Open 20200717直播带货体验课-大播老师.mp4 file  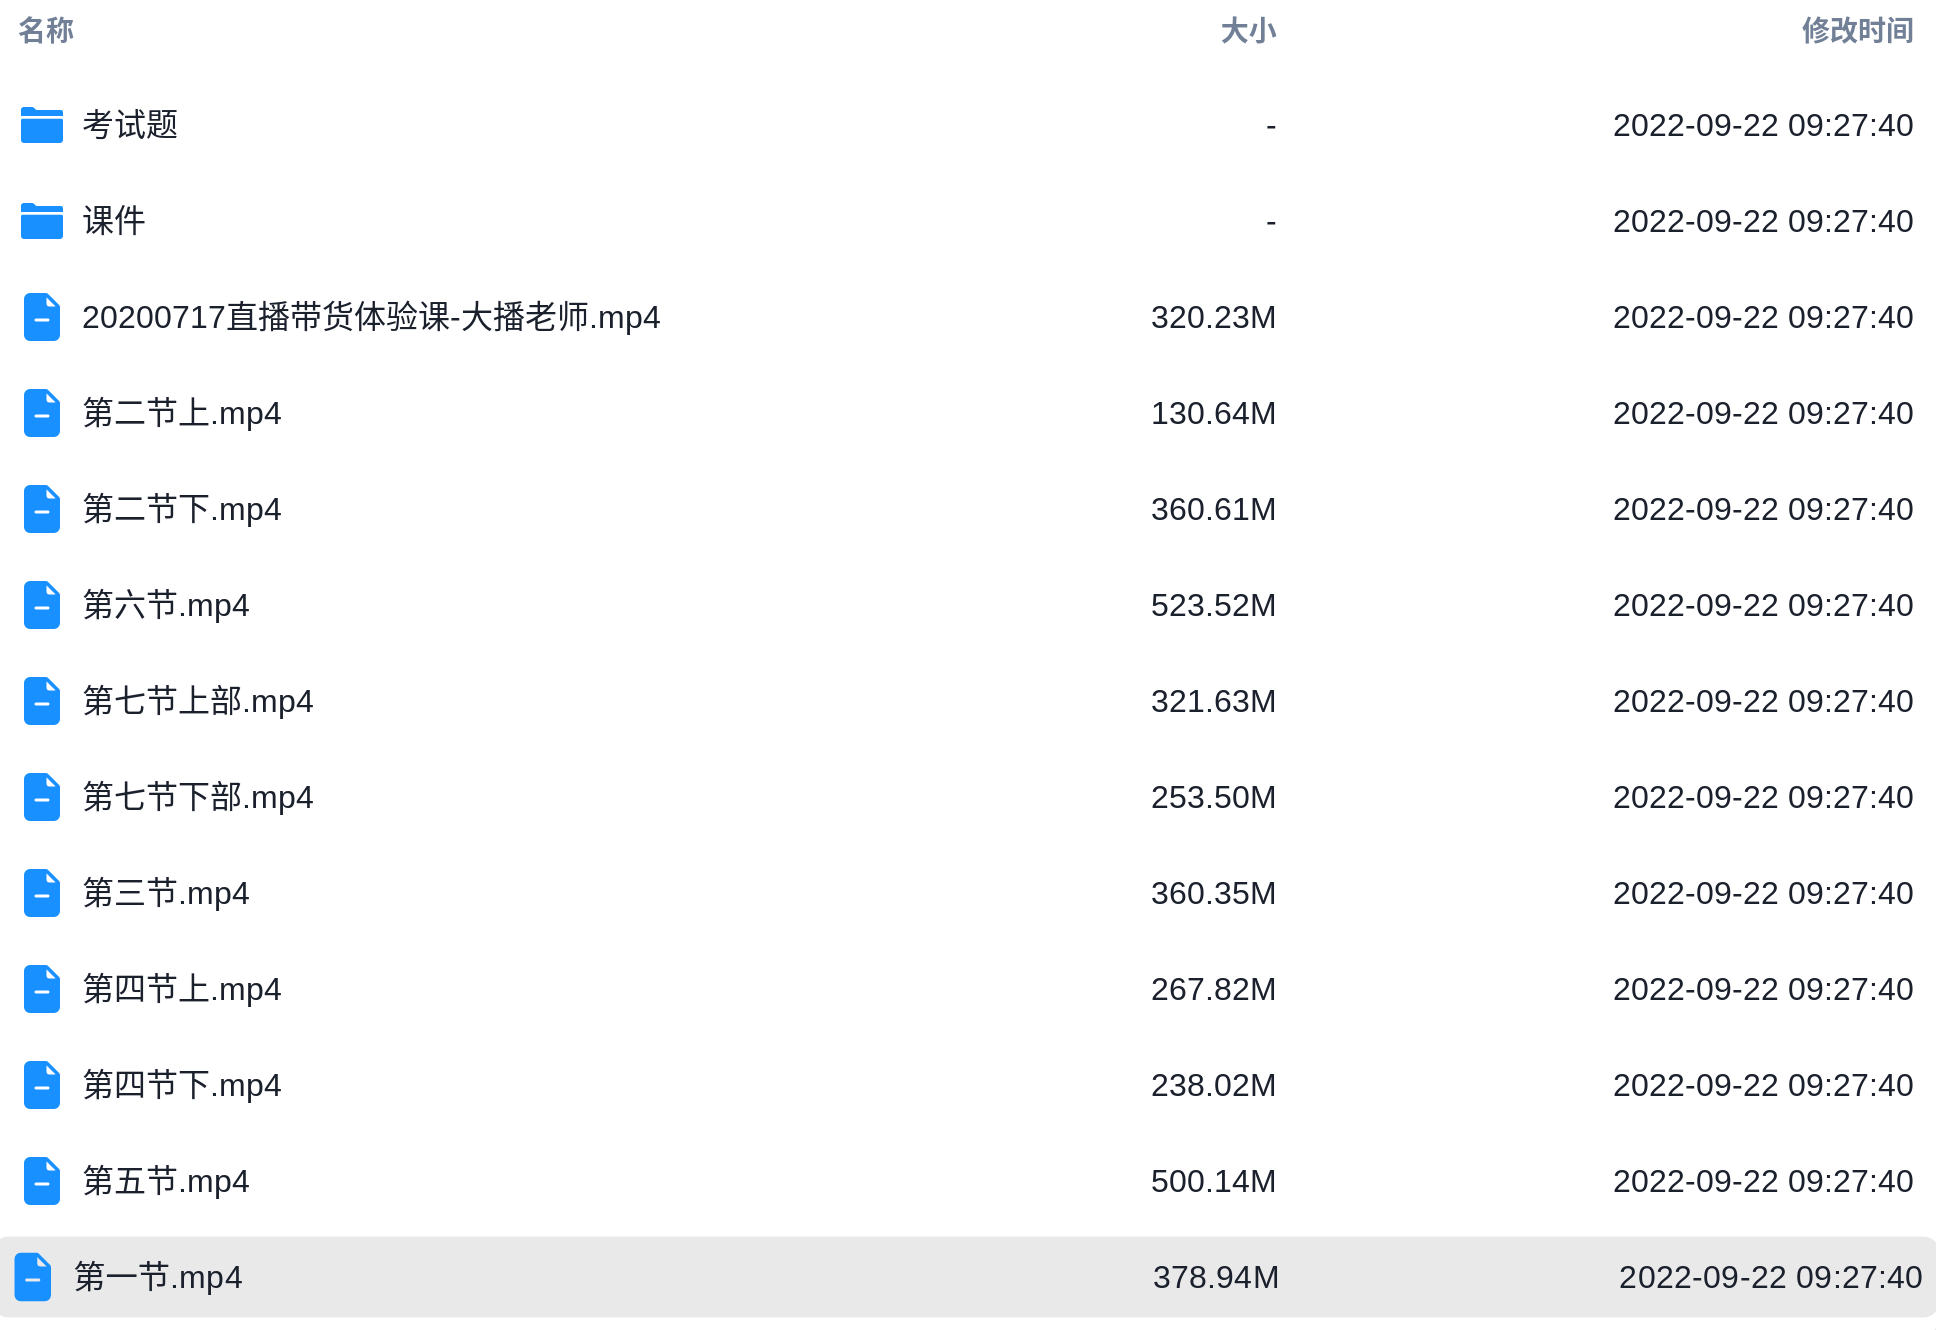371,317
